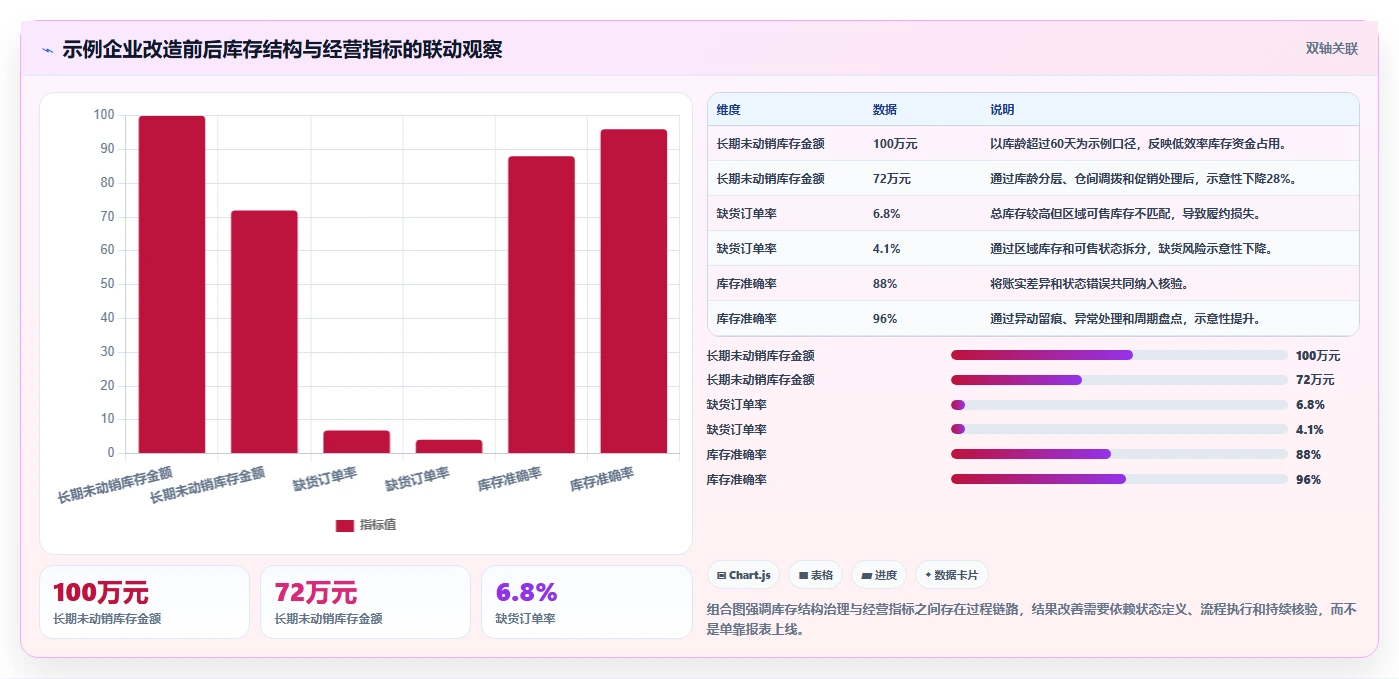This screenshot has width=1399, height=679.
Task: Click the shortest chart bar near 4.1
Action: (449, 446)
